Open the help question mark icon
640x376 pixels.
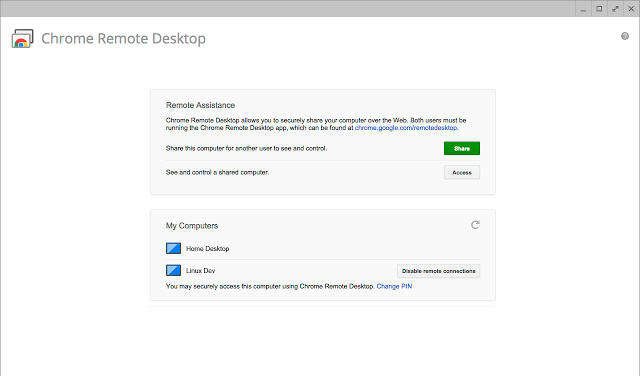pos(625,36)
